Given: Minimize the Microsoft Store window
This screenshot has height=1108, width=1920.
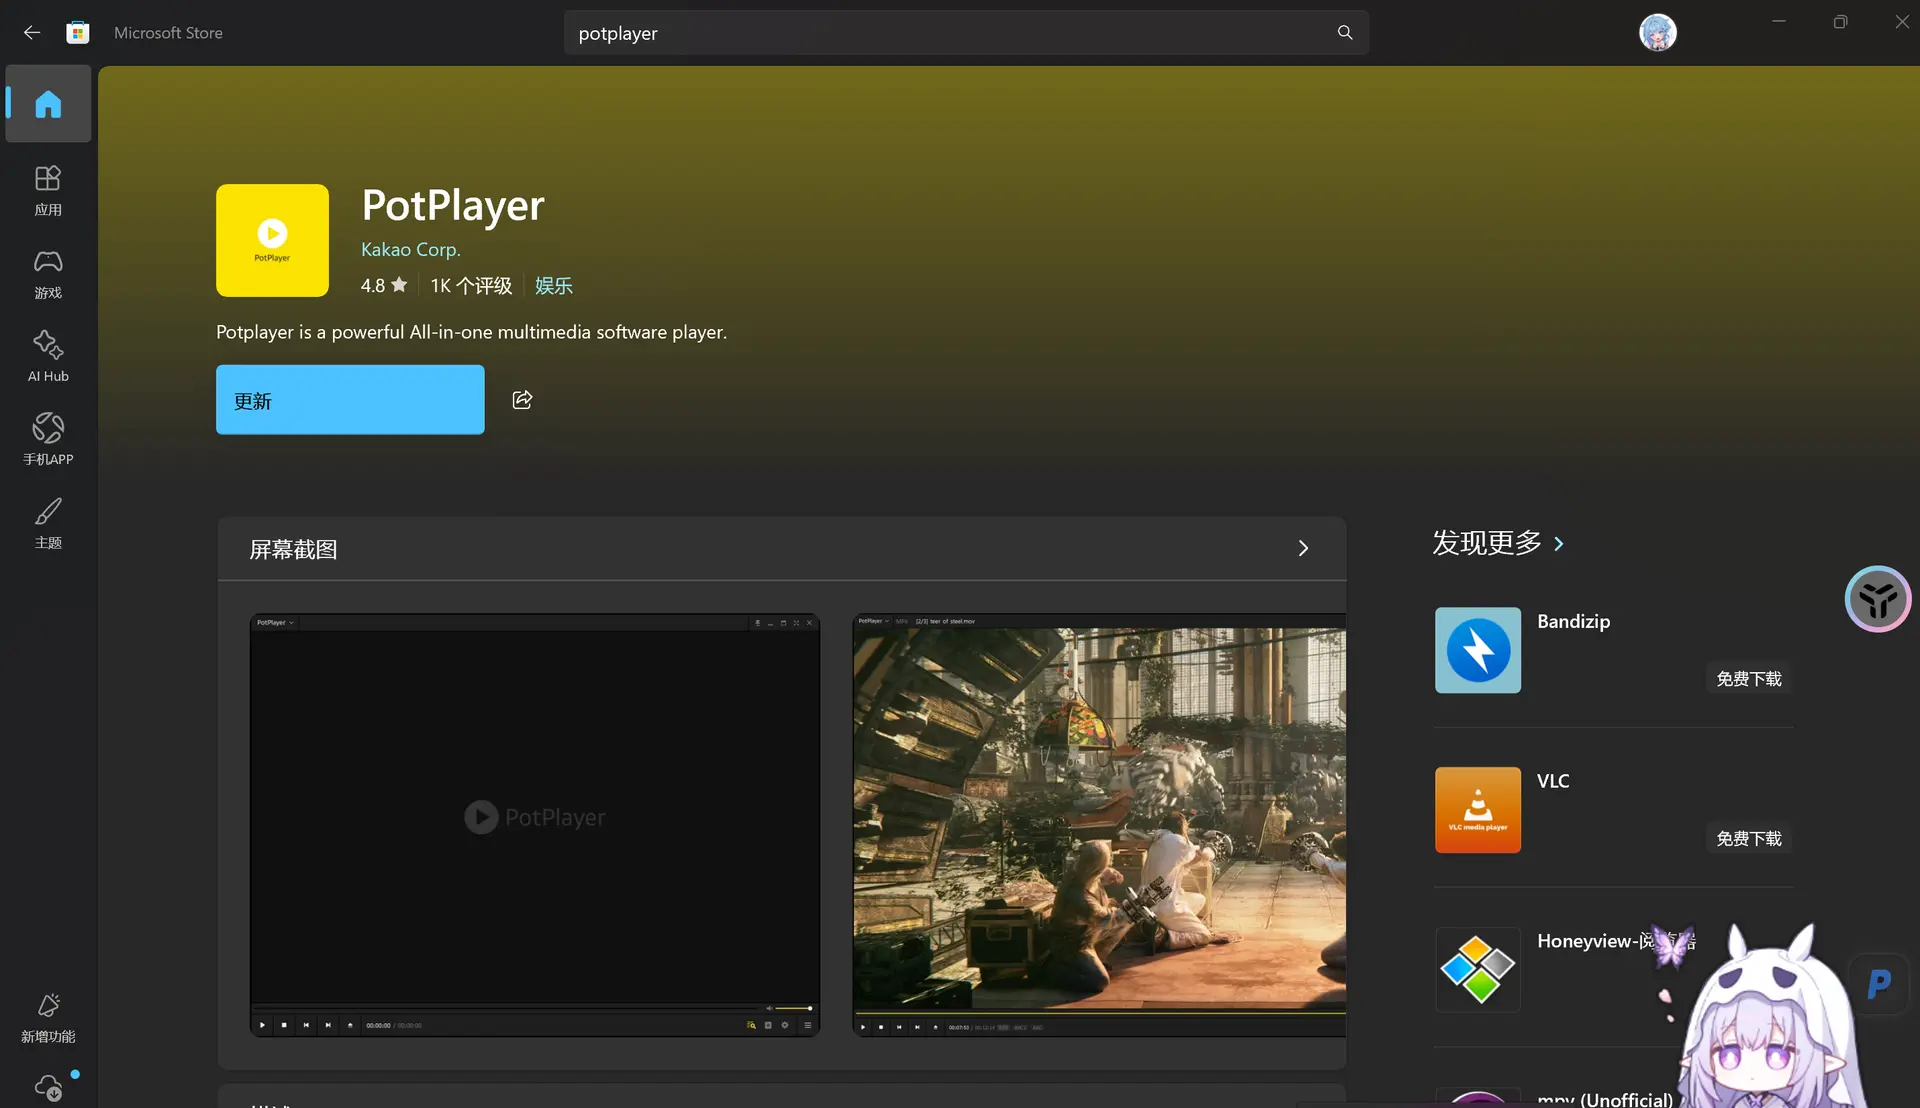Looking at the screenshot, I should pyautogui.click(x=1779, y=21).
